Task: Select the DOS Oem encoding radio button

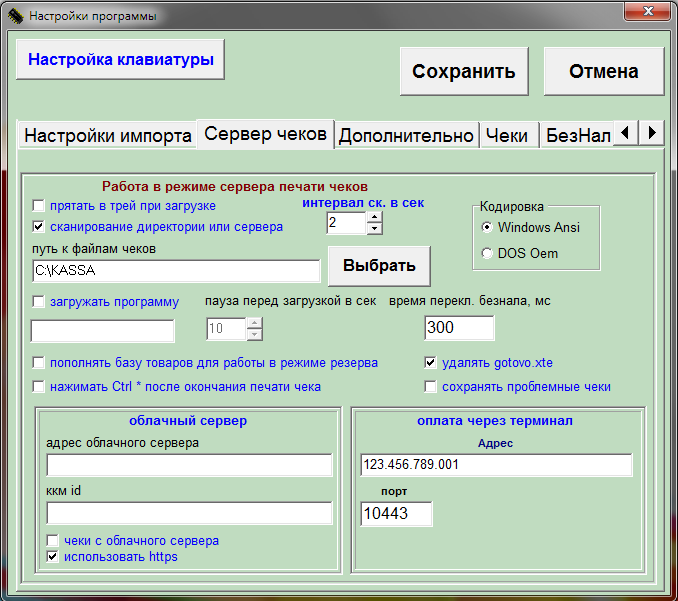Action: coord(487,253)
